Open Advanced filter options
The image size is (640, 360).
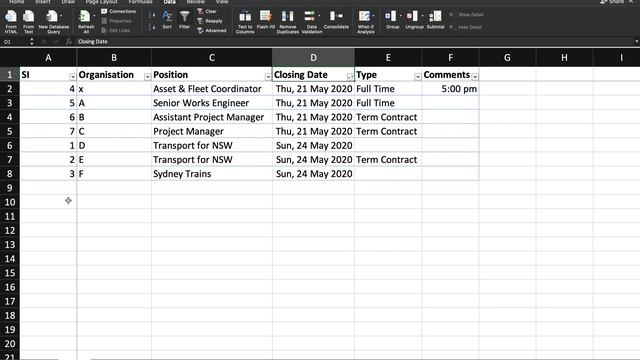point(211,31)
